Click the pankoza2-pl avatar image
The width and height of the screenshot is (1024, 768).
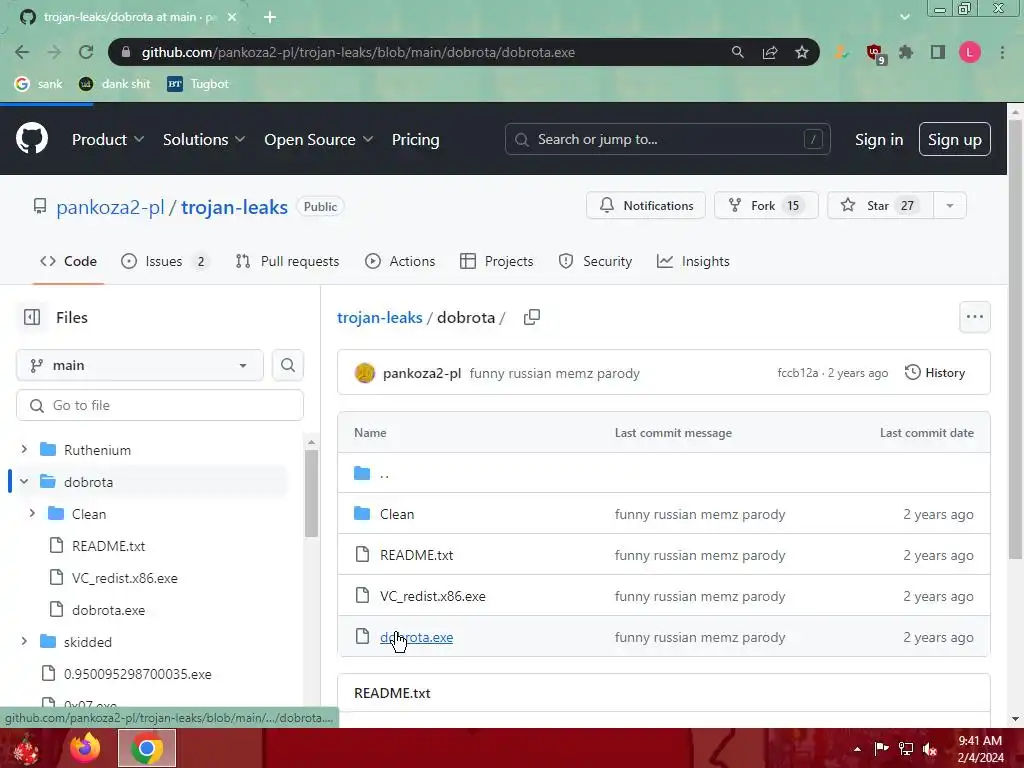tap(364, 373)
